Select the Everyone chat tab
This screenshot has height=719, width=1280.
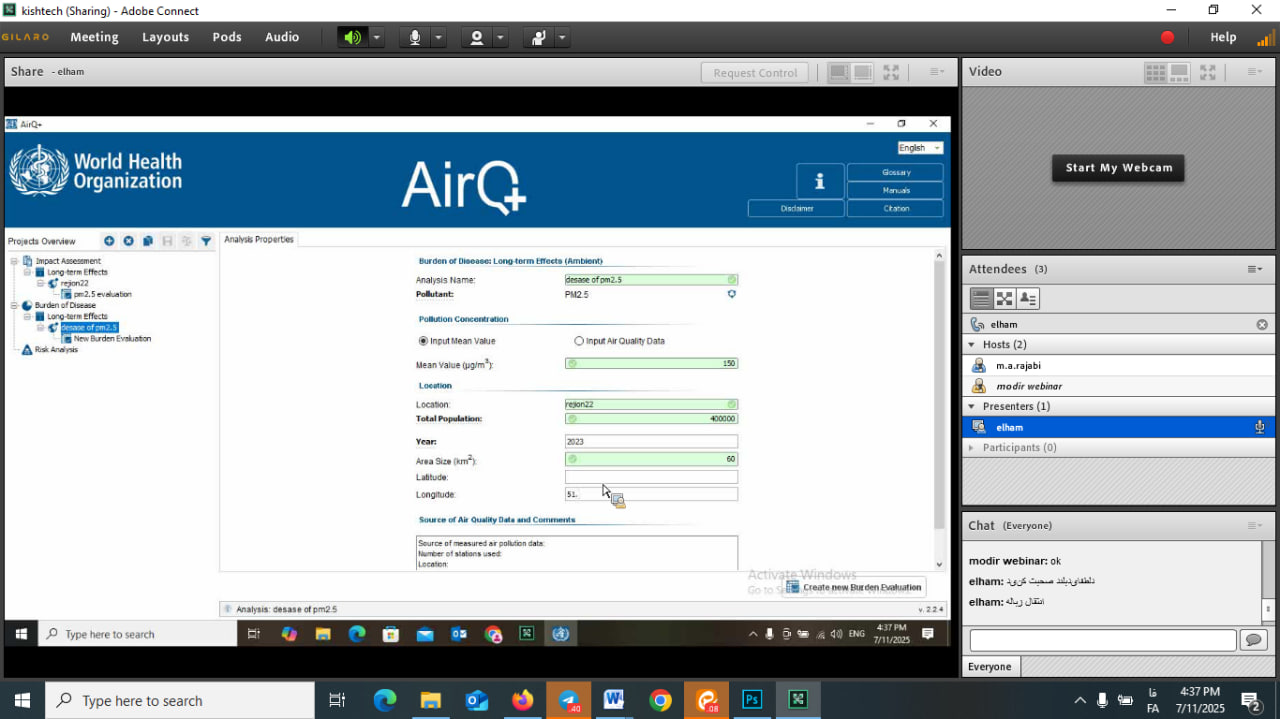[x=990, y=667]
